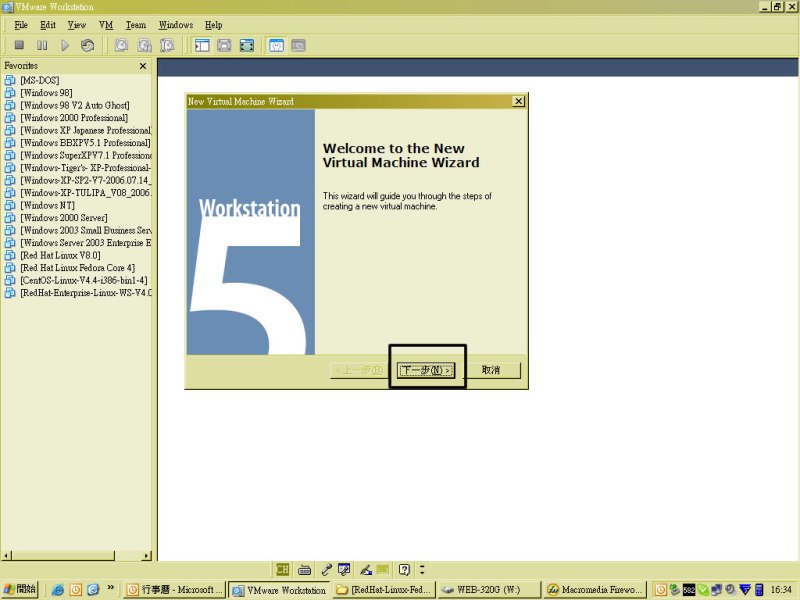Select [Windows-XP-SP2-V7-2006.07.14] favorite
Viewport: 800px width, 600px height.
coord(85,180)
